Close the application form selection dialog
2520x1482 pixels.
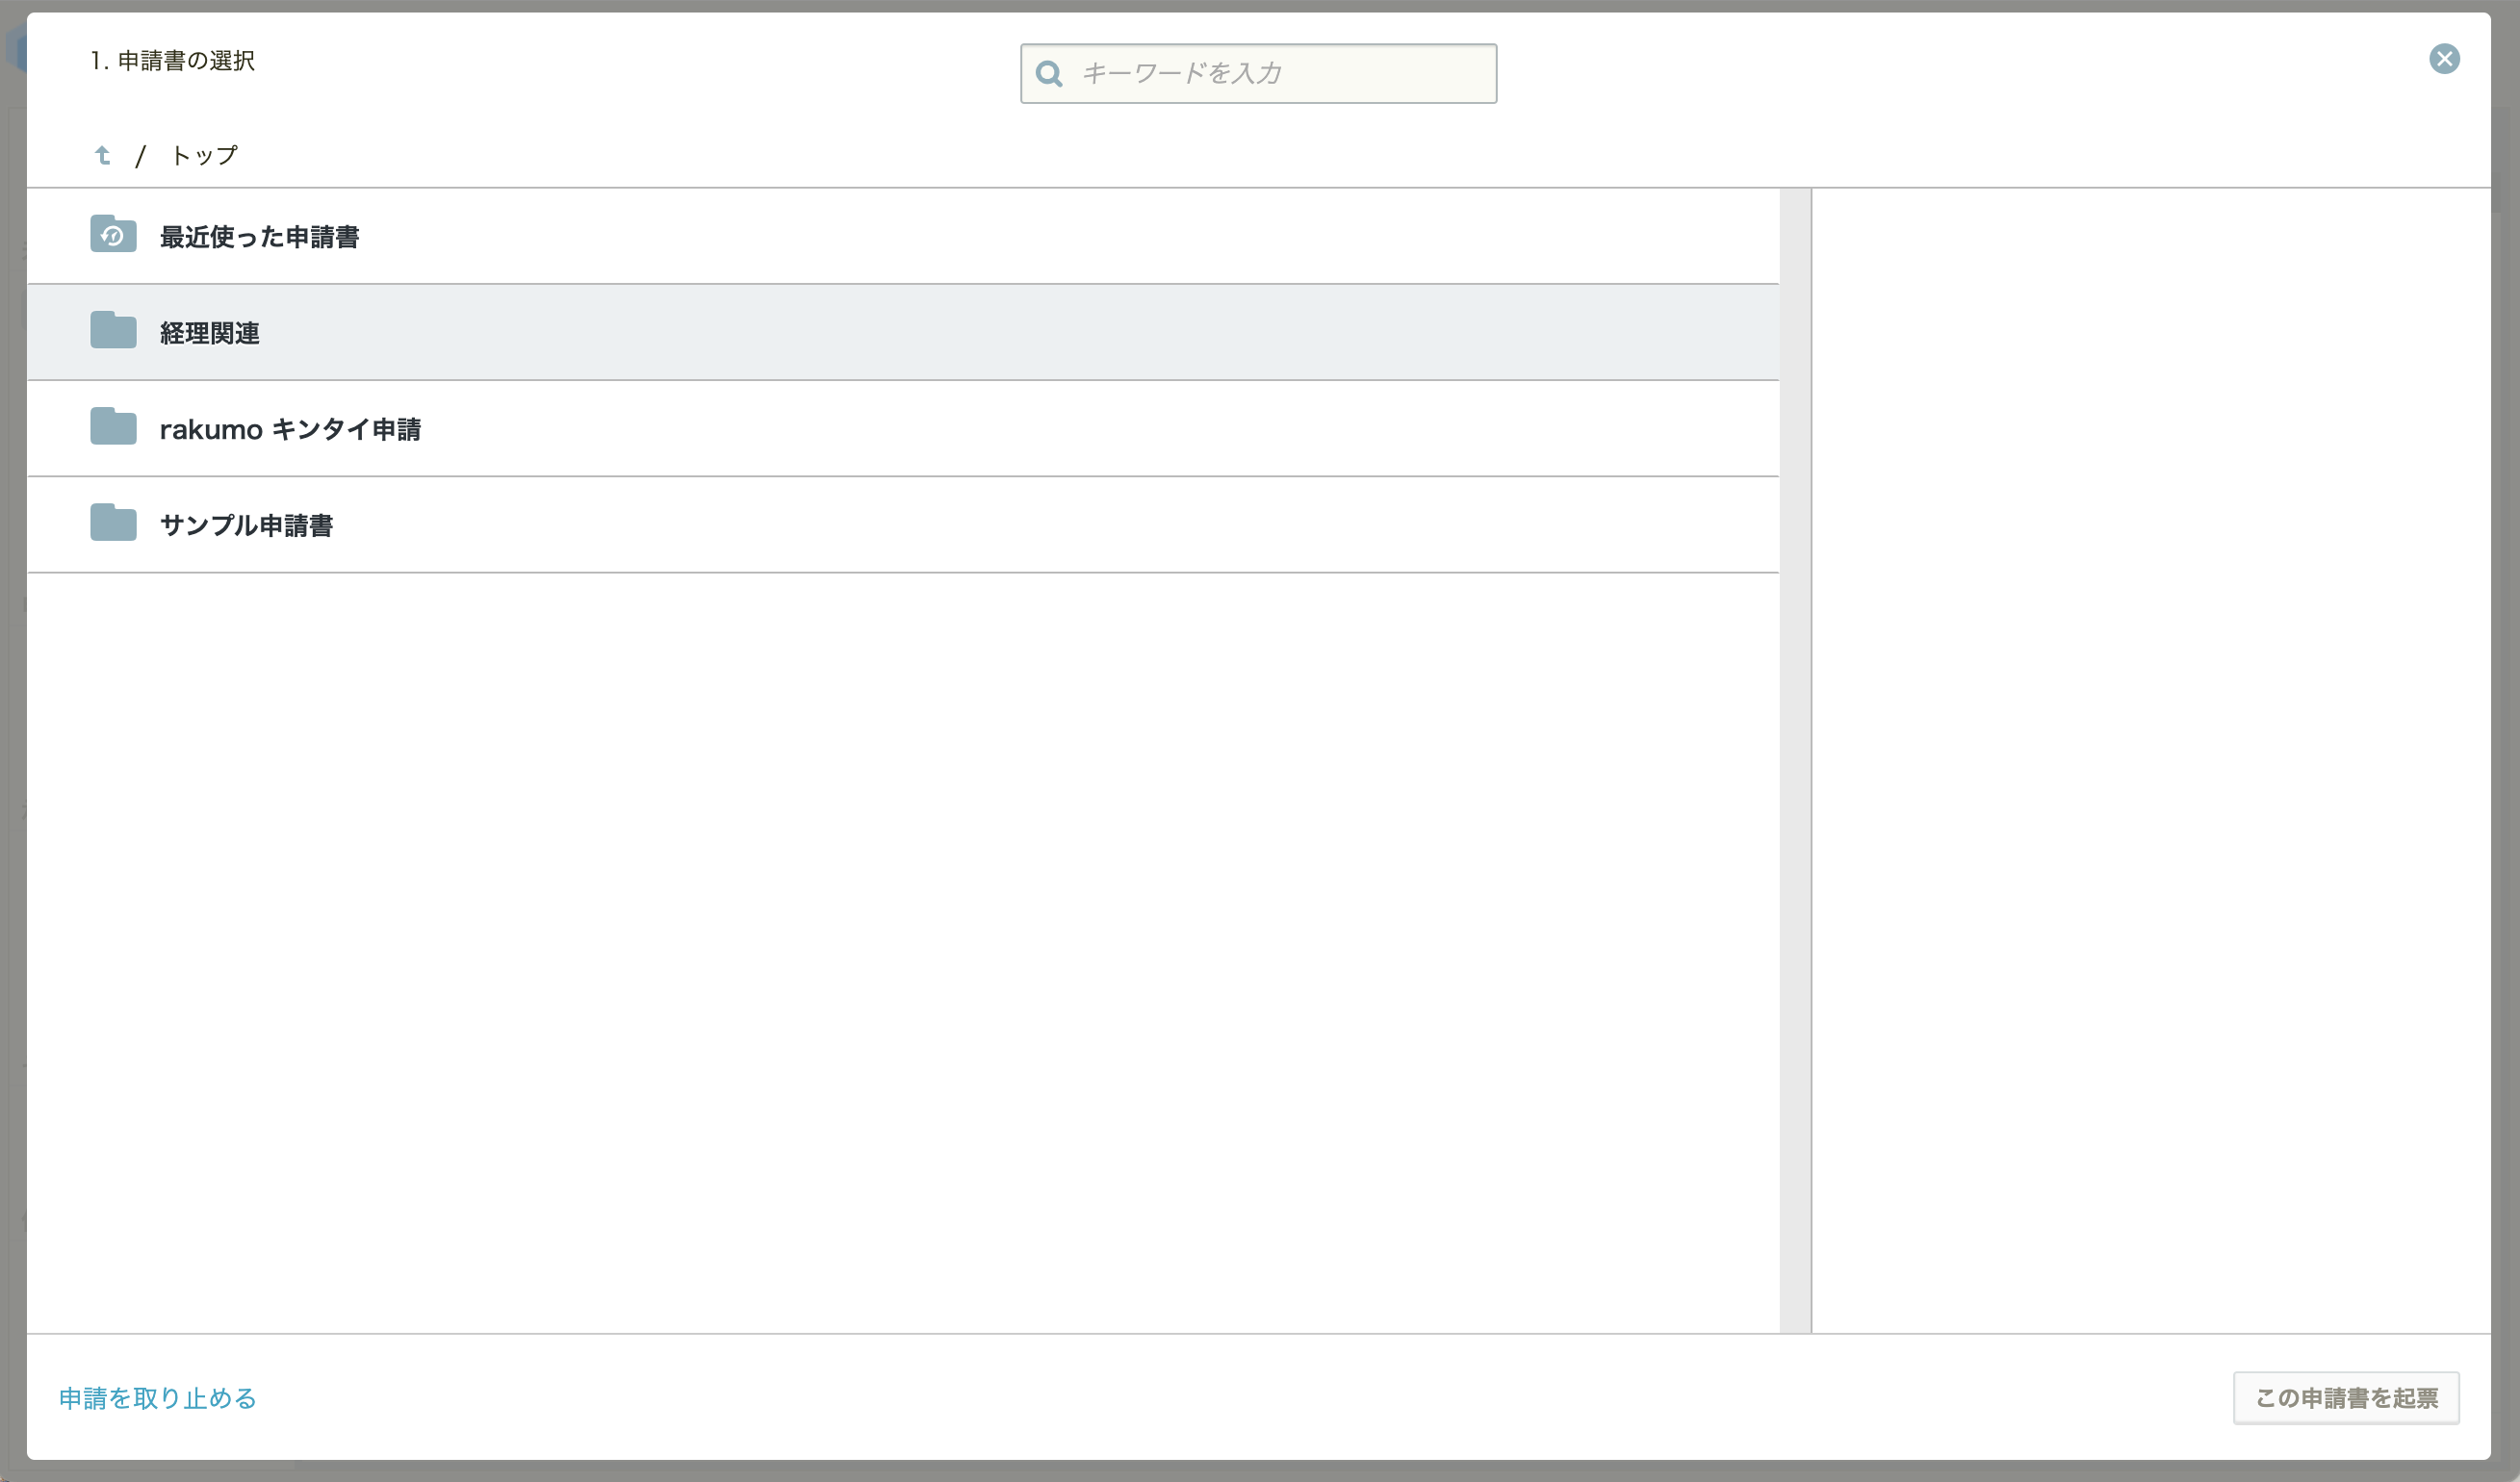pyautogui.click(x=2444, y=59)
